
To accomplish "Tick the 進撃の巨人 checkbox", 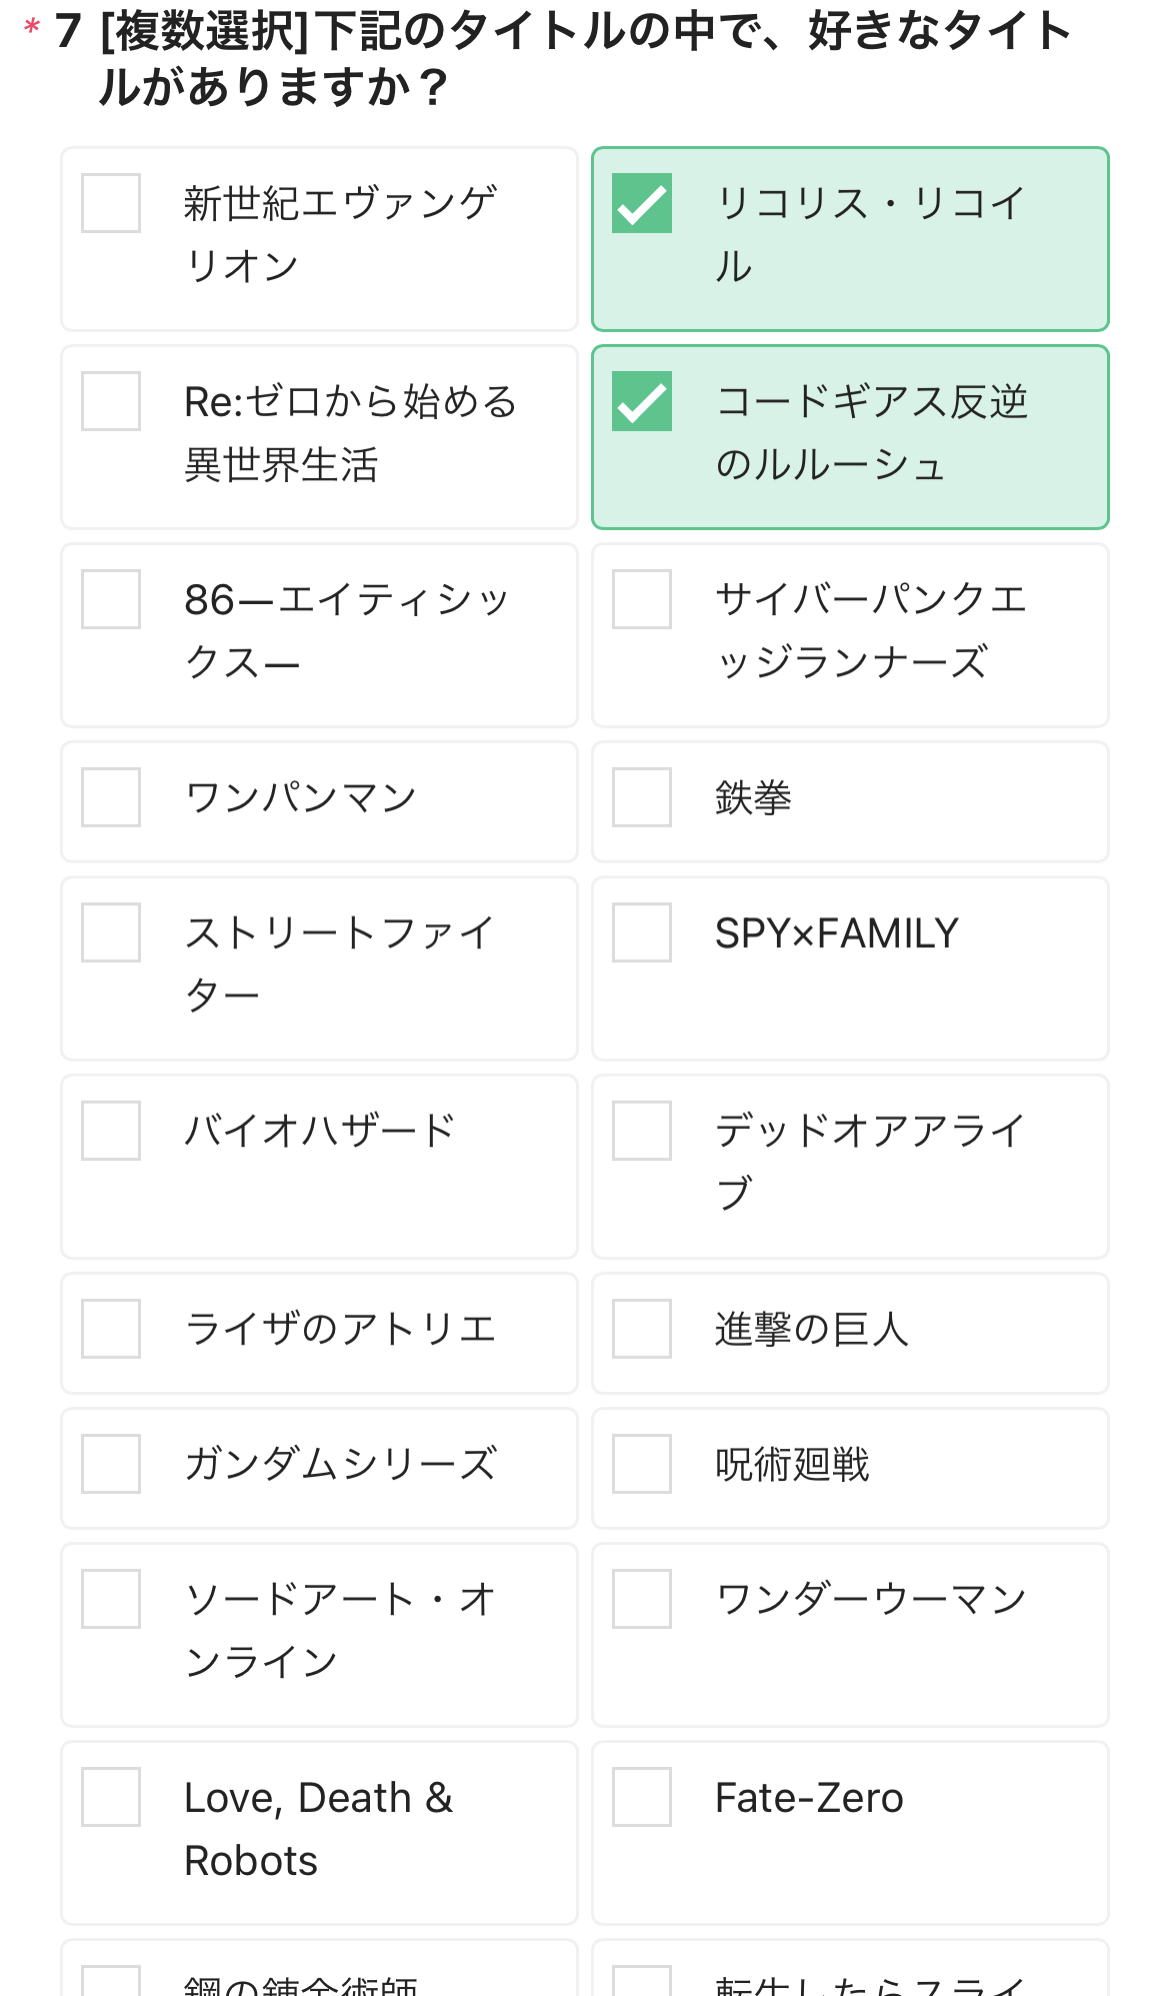I will pos(642,1329).
